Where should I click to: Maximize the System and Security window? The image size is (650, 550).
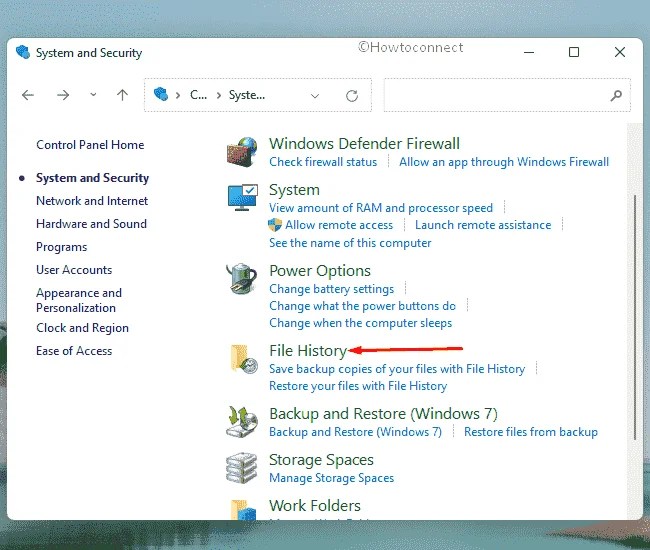pos(574,52)
